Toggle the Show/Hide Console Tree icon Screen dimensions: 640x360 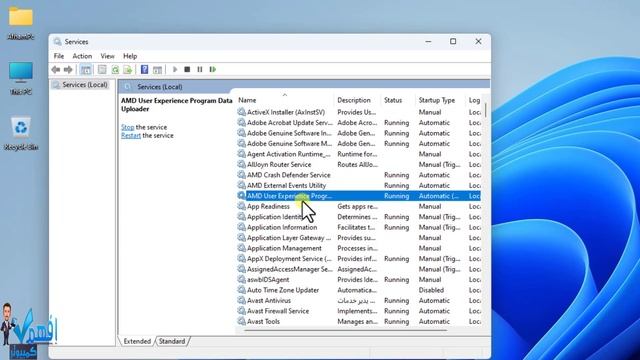[x=86, y=69]
